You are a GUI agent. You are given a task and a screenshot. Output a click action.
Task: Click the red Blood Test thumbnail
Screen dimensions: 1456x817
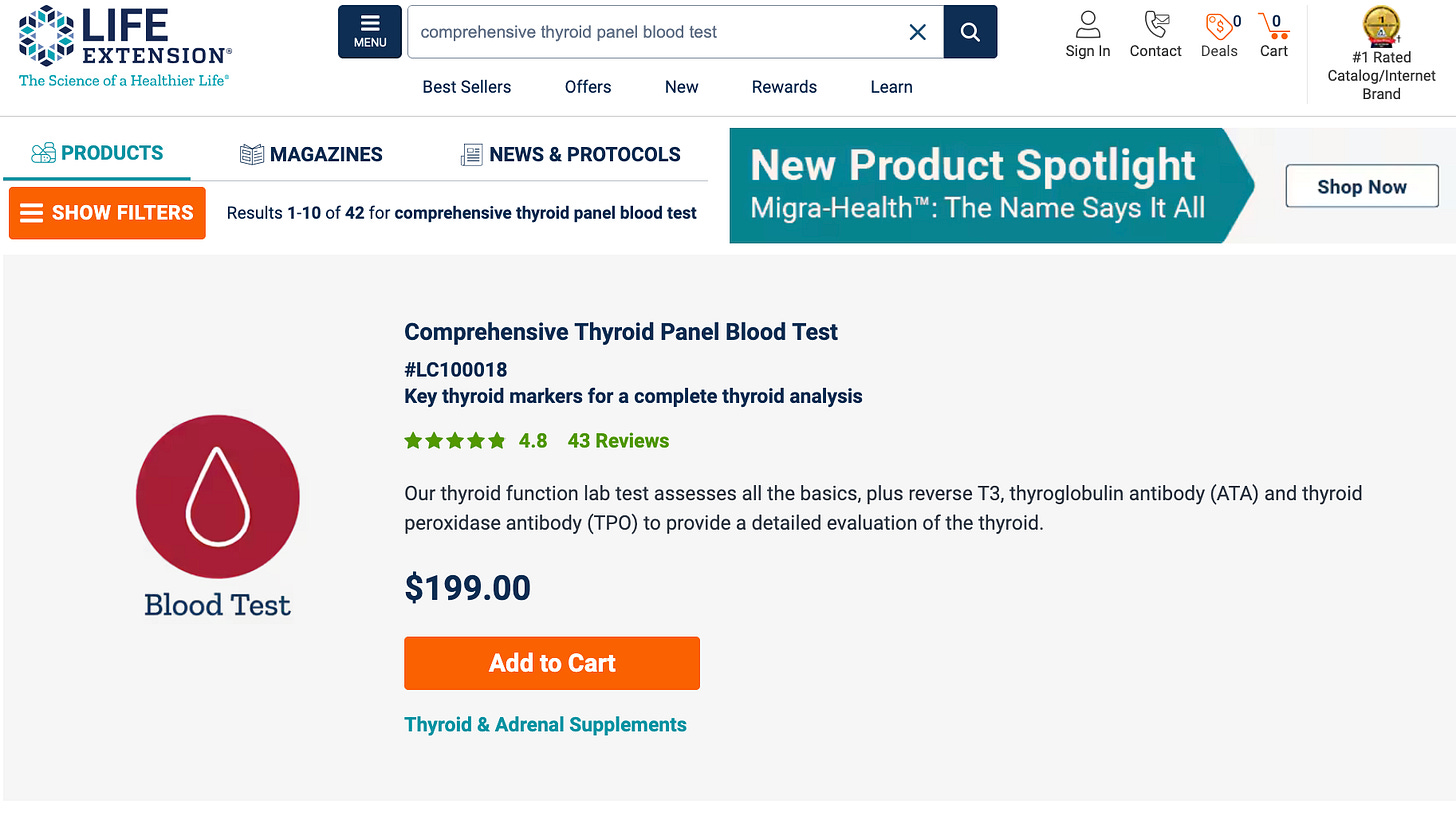coord(217,497)
